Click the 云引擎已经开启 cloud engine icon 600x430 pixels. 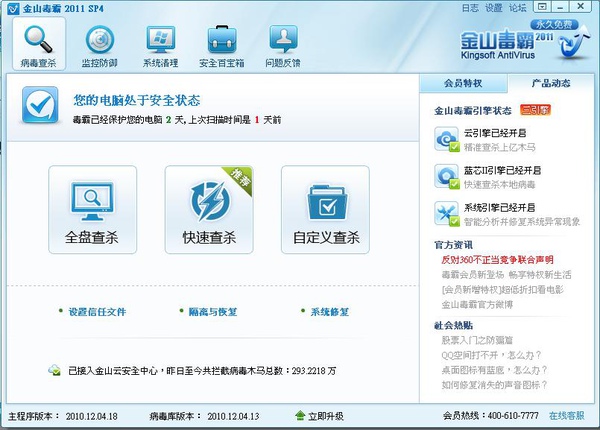pos(447,139)
